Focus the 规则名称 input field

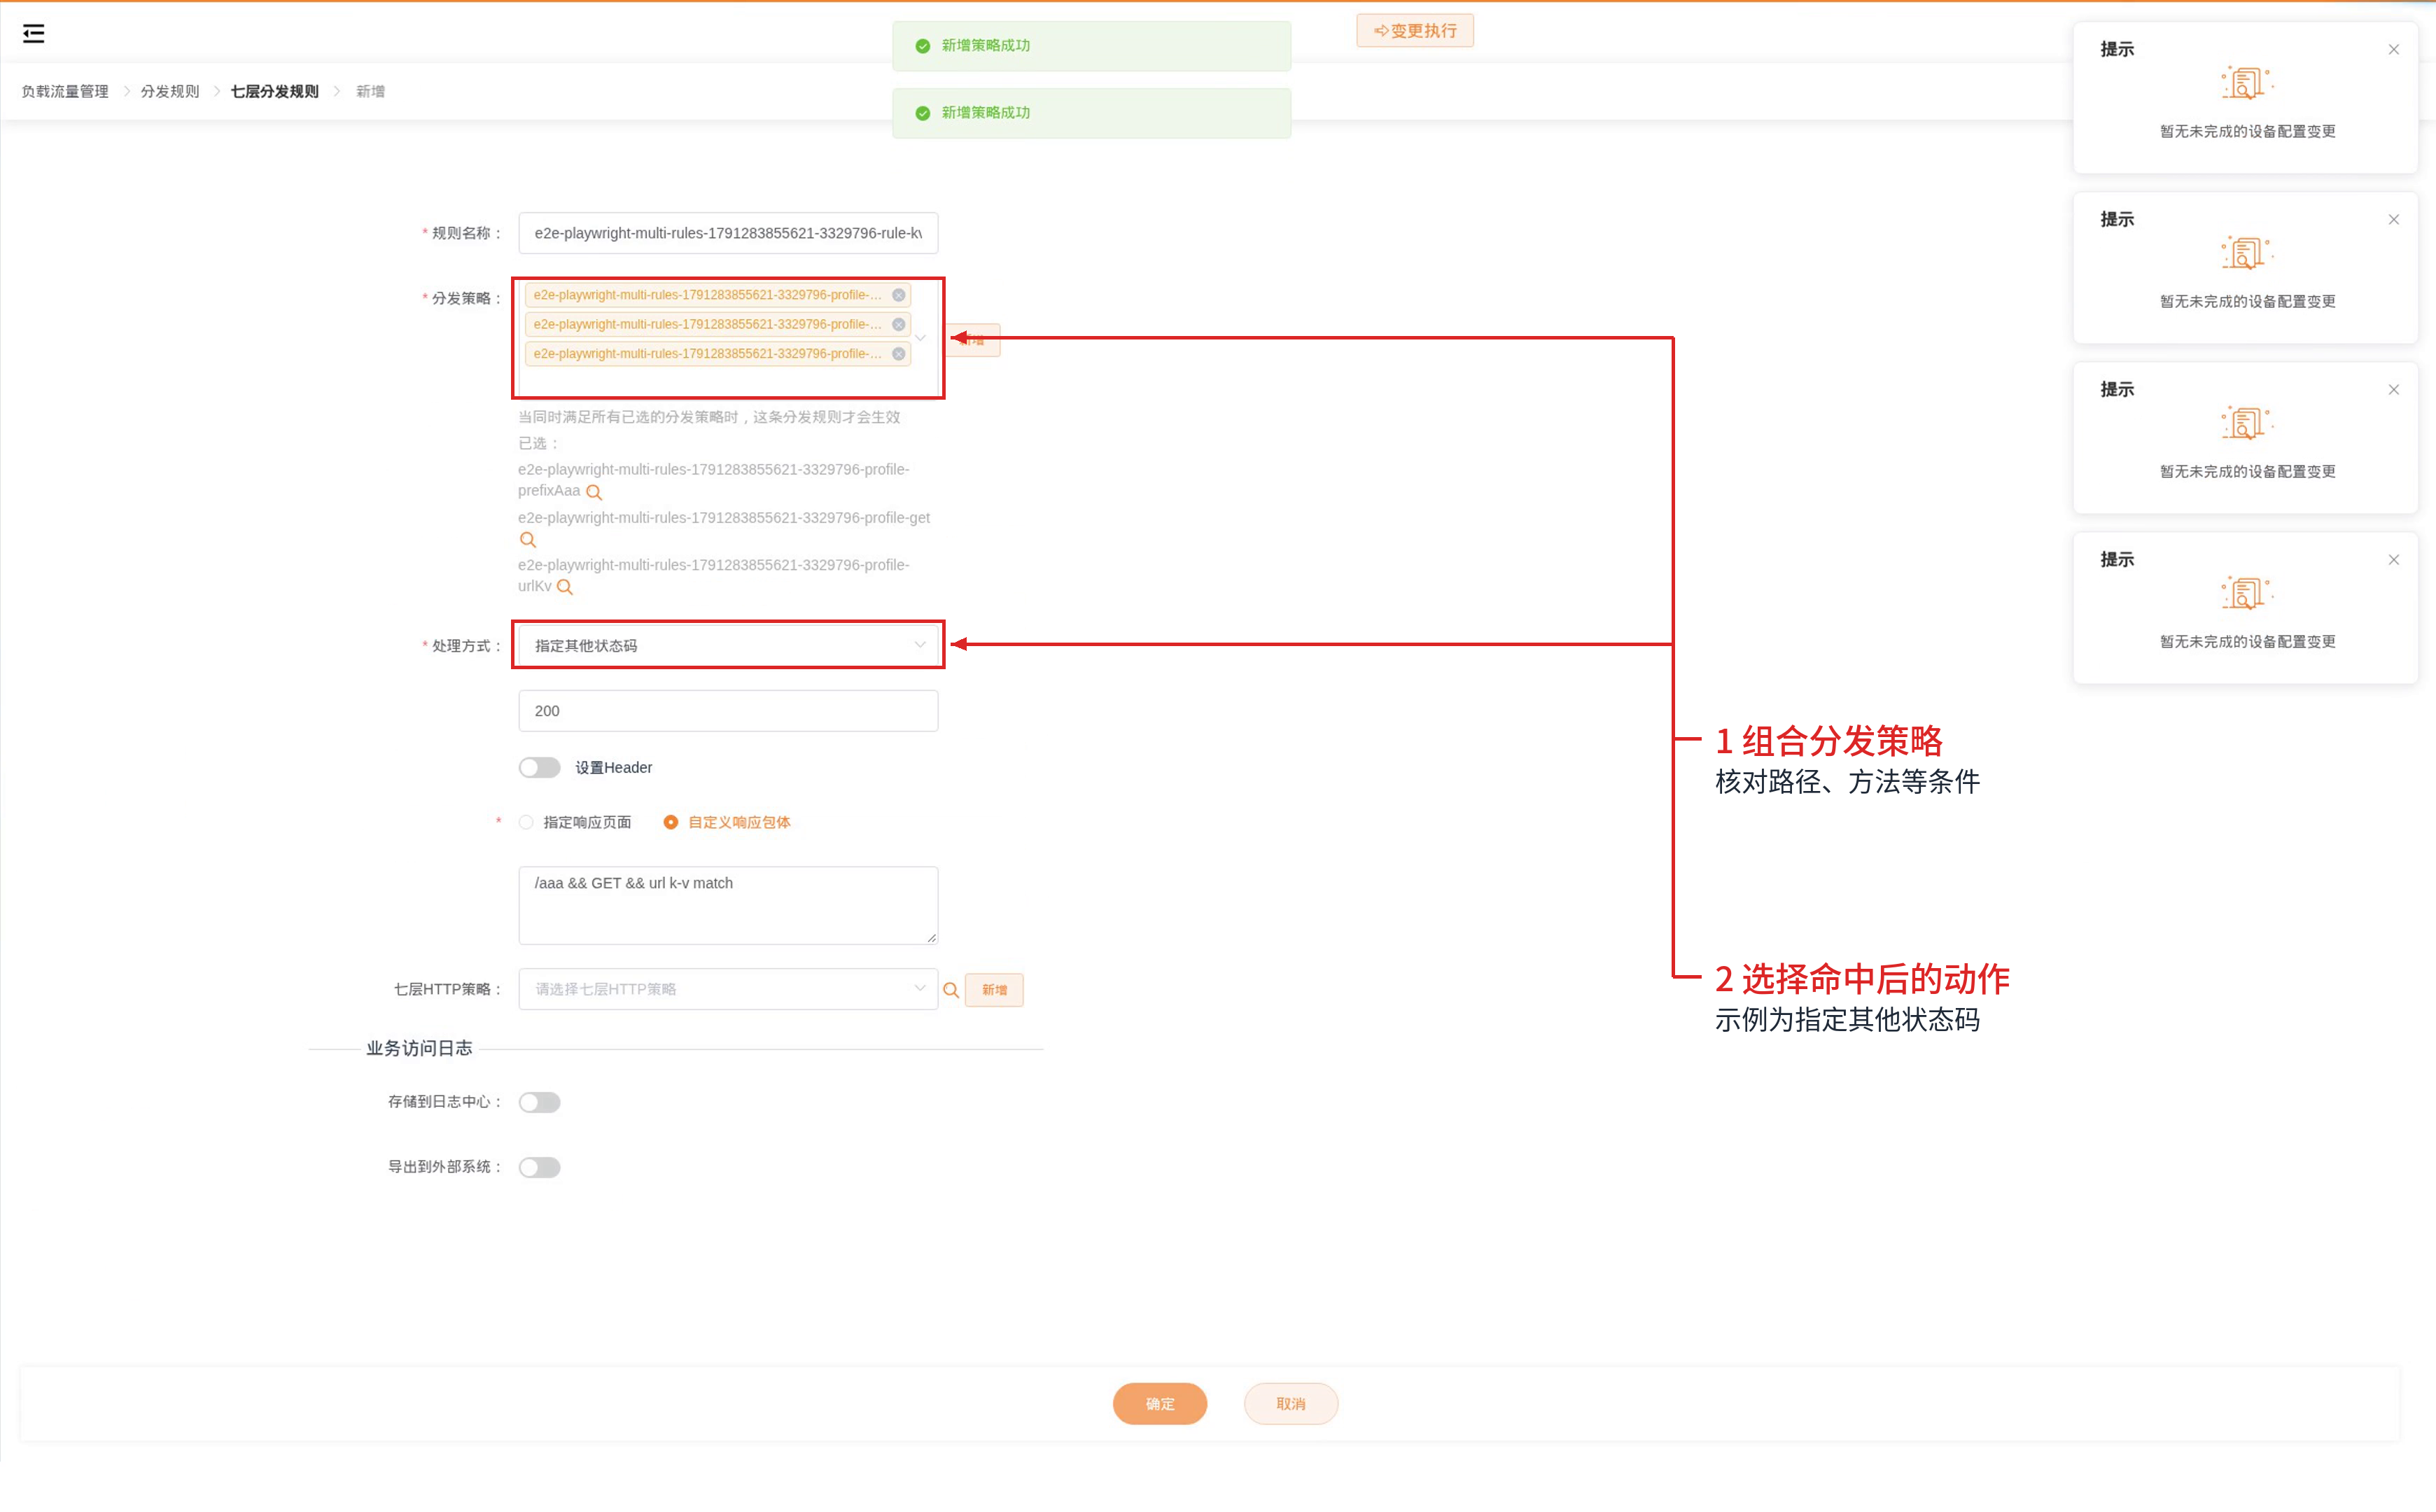(728, 233)
